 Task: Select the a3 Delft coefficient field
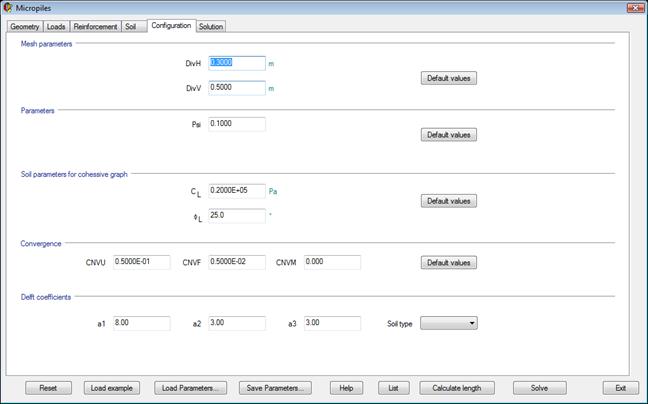coord(332,323)
